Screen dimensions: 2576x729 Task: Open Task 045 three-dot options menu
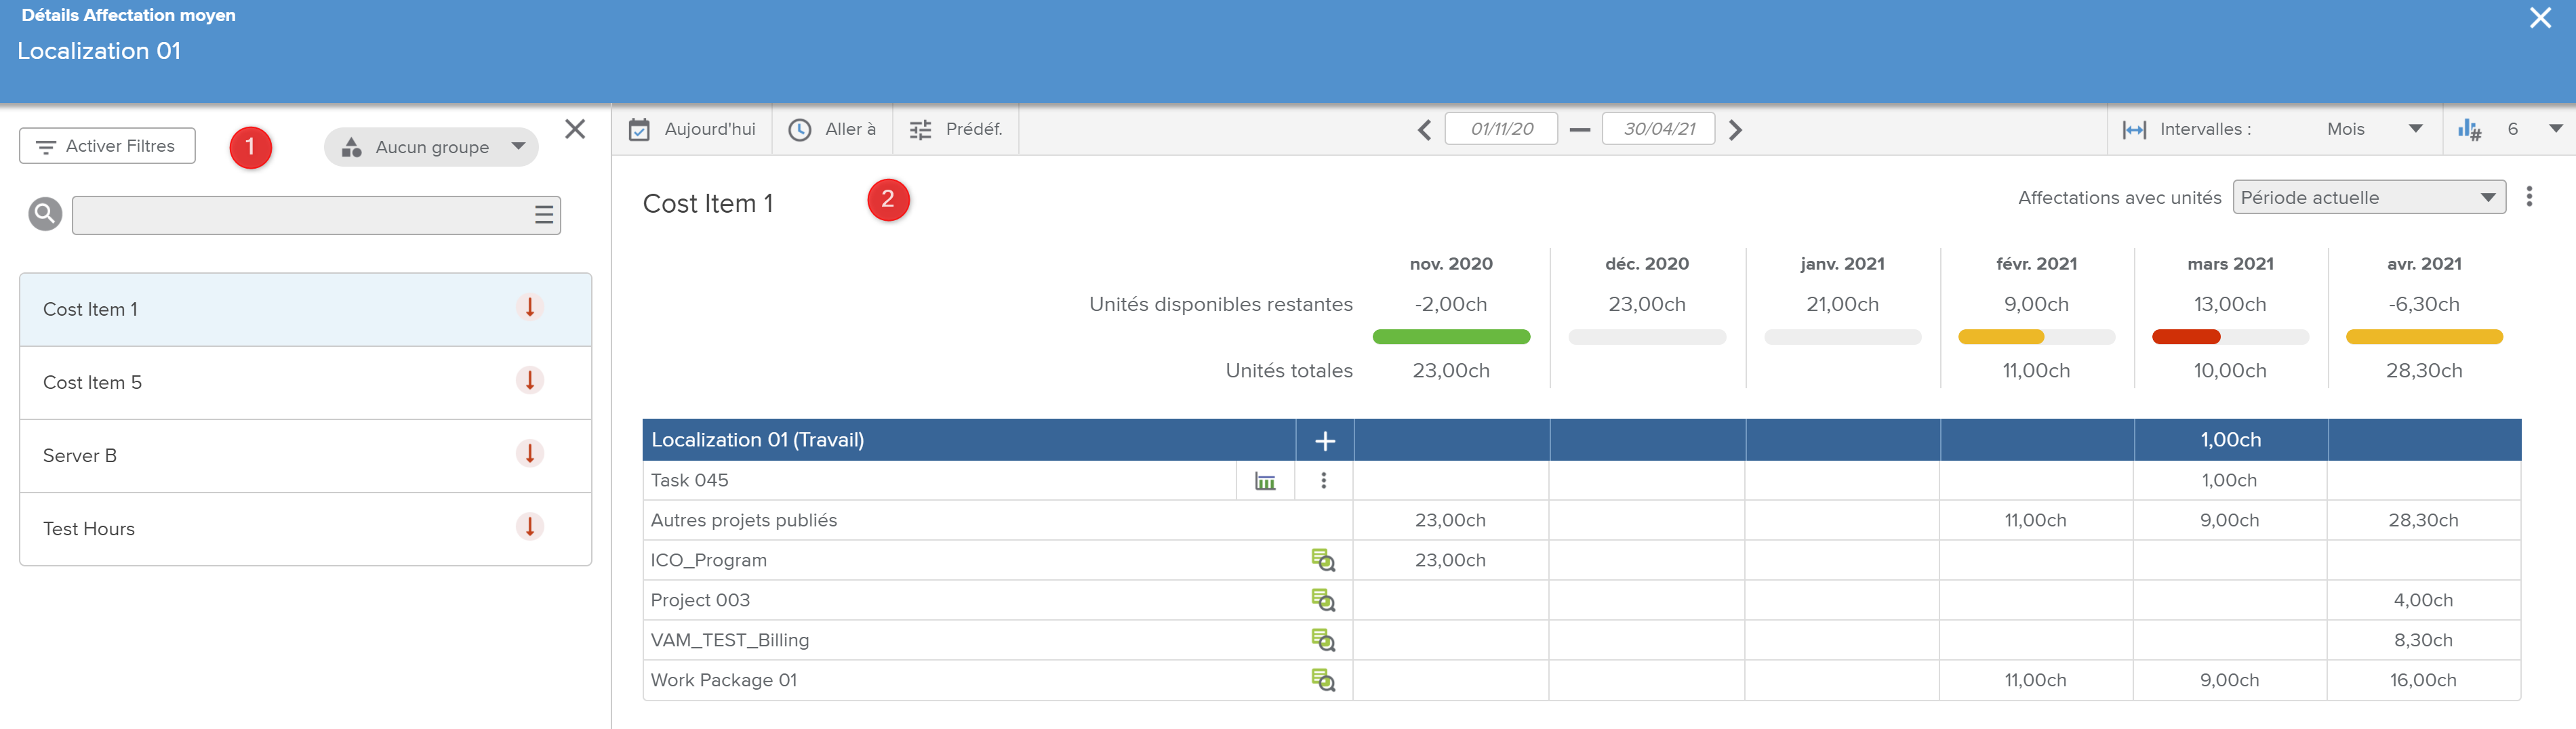tap(1323, 481)
